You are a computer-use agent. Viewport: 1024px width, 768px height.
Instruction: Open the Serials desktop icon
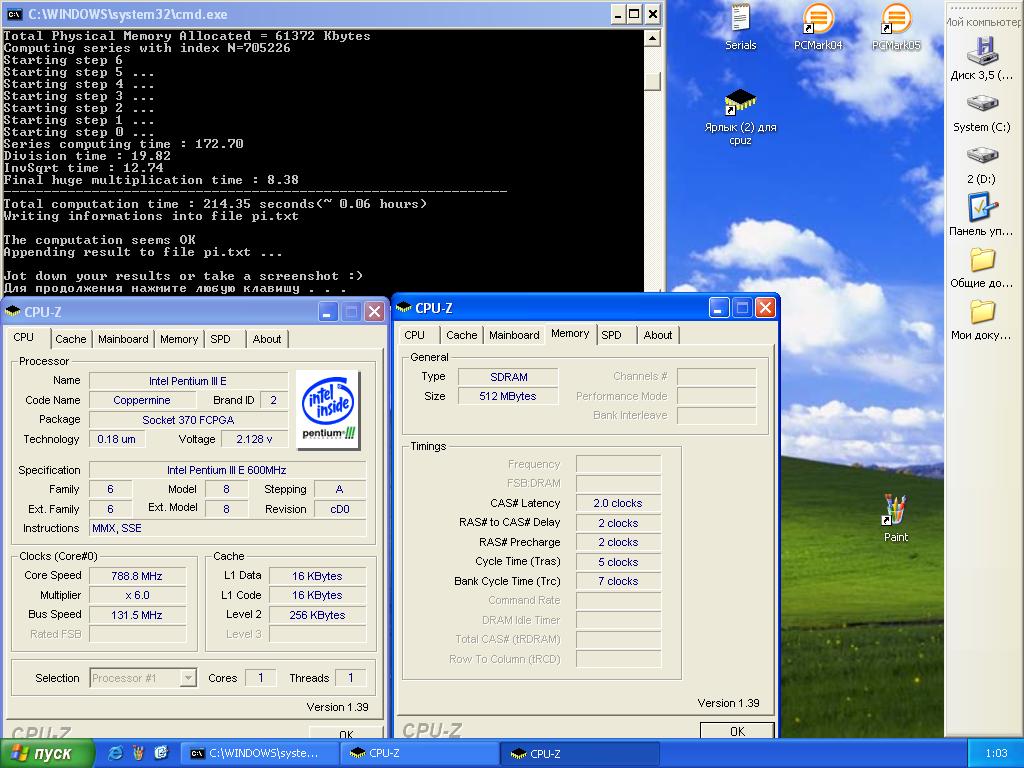740,27
